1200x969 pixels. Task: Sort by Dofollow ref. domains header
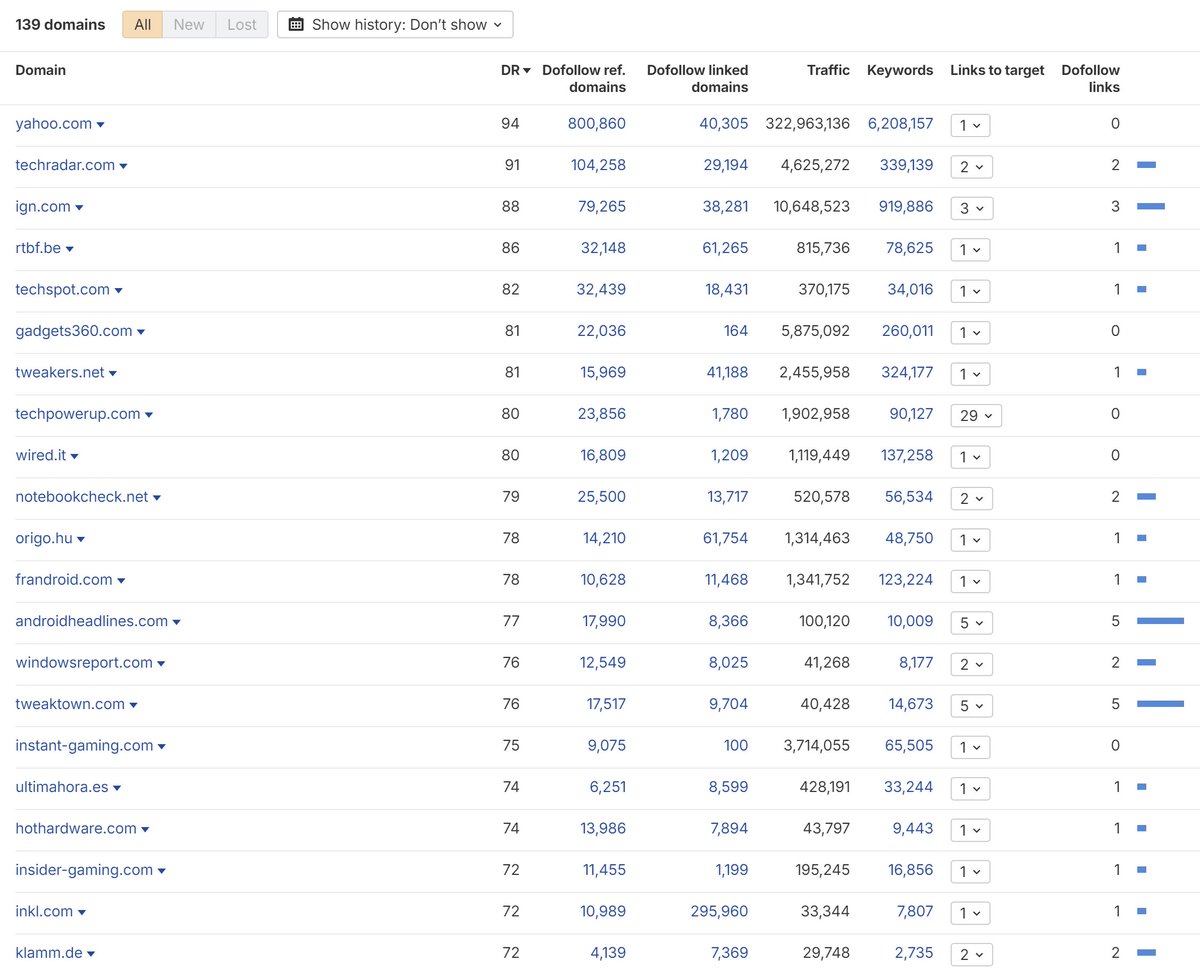coord(584,79)
